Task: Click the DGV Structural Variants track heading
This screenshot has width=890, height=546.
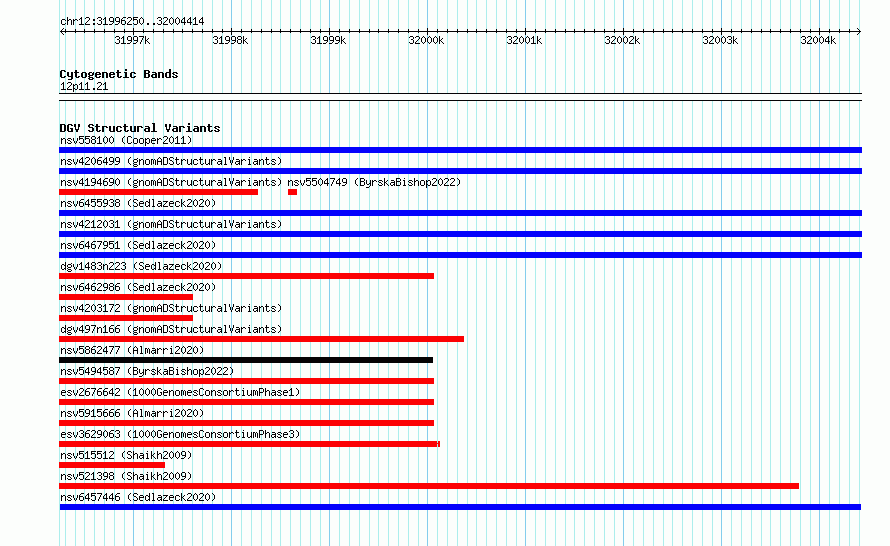Action: 140,128
